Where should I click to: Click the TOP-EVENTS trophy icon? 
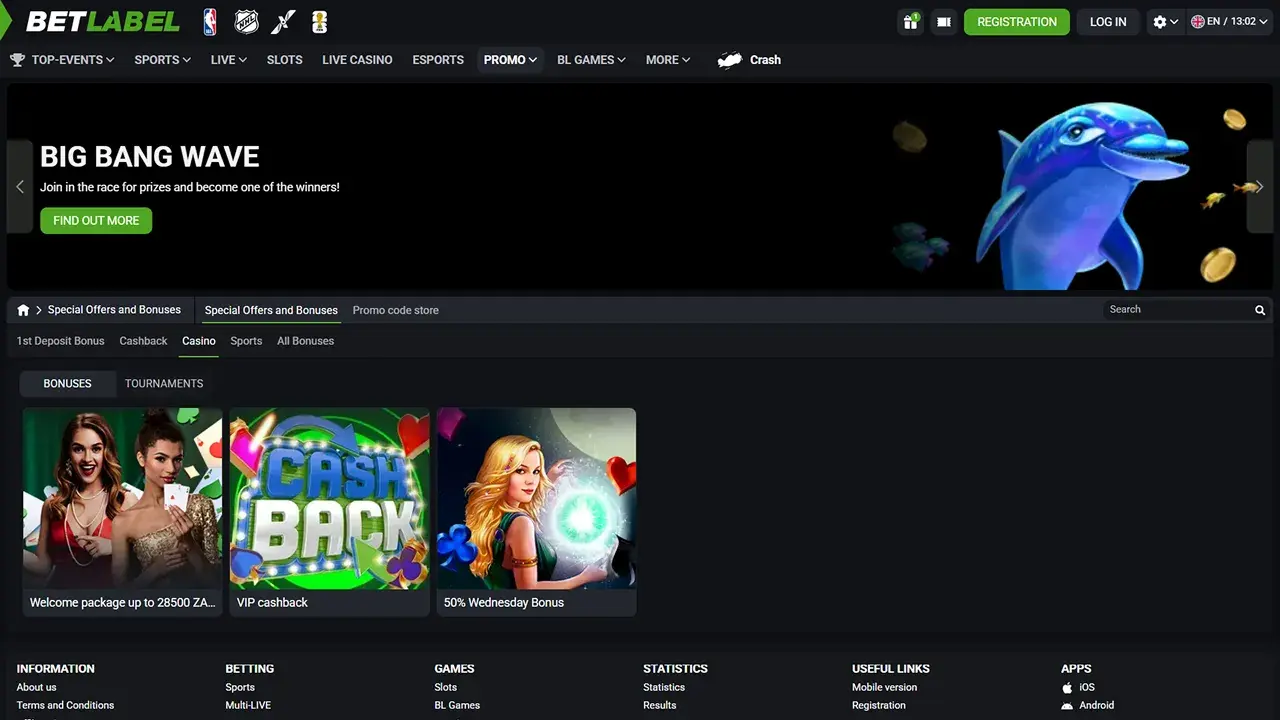[x=17, y=60]
